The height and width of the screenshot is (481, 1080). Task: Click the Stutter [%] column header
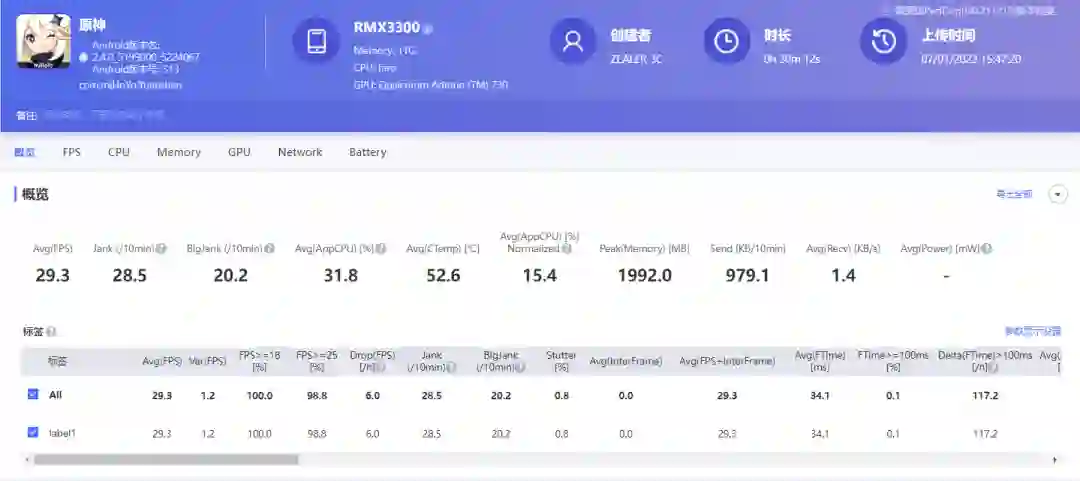click(x=561, y=361)
